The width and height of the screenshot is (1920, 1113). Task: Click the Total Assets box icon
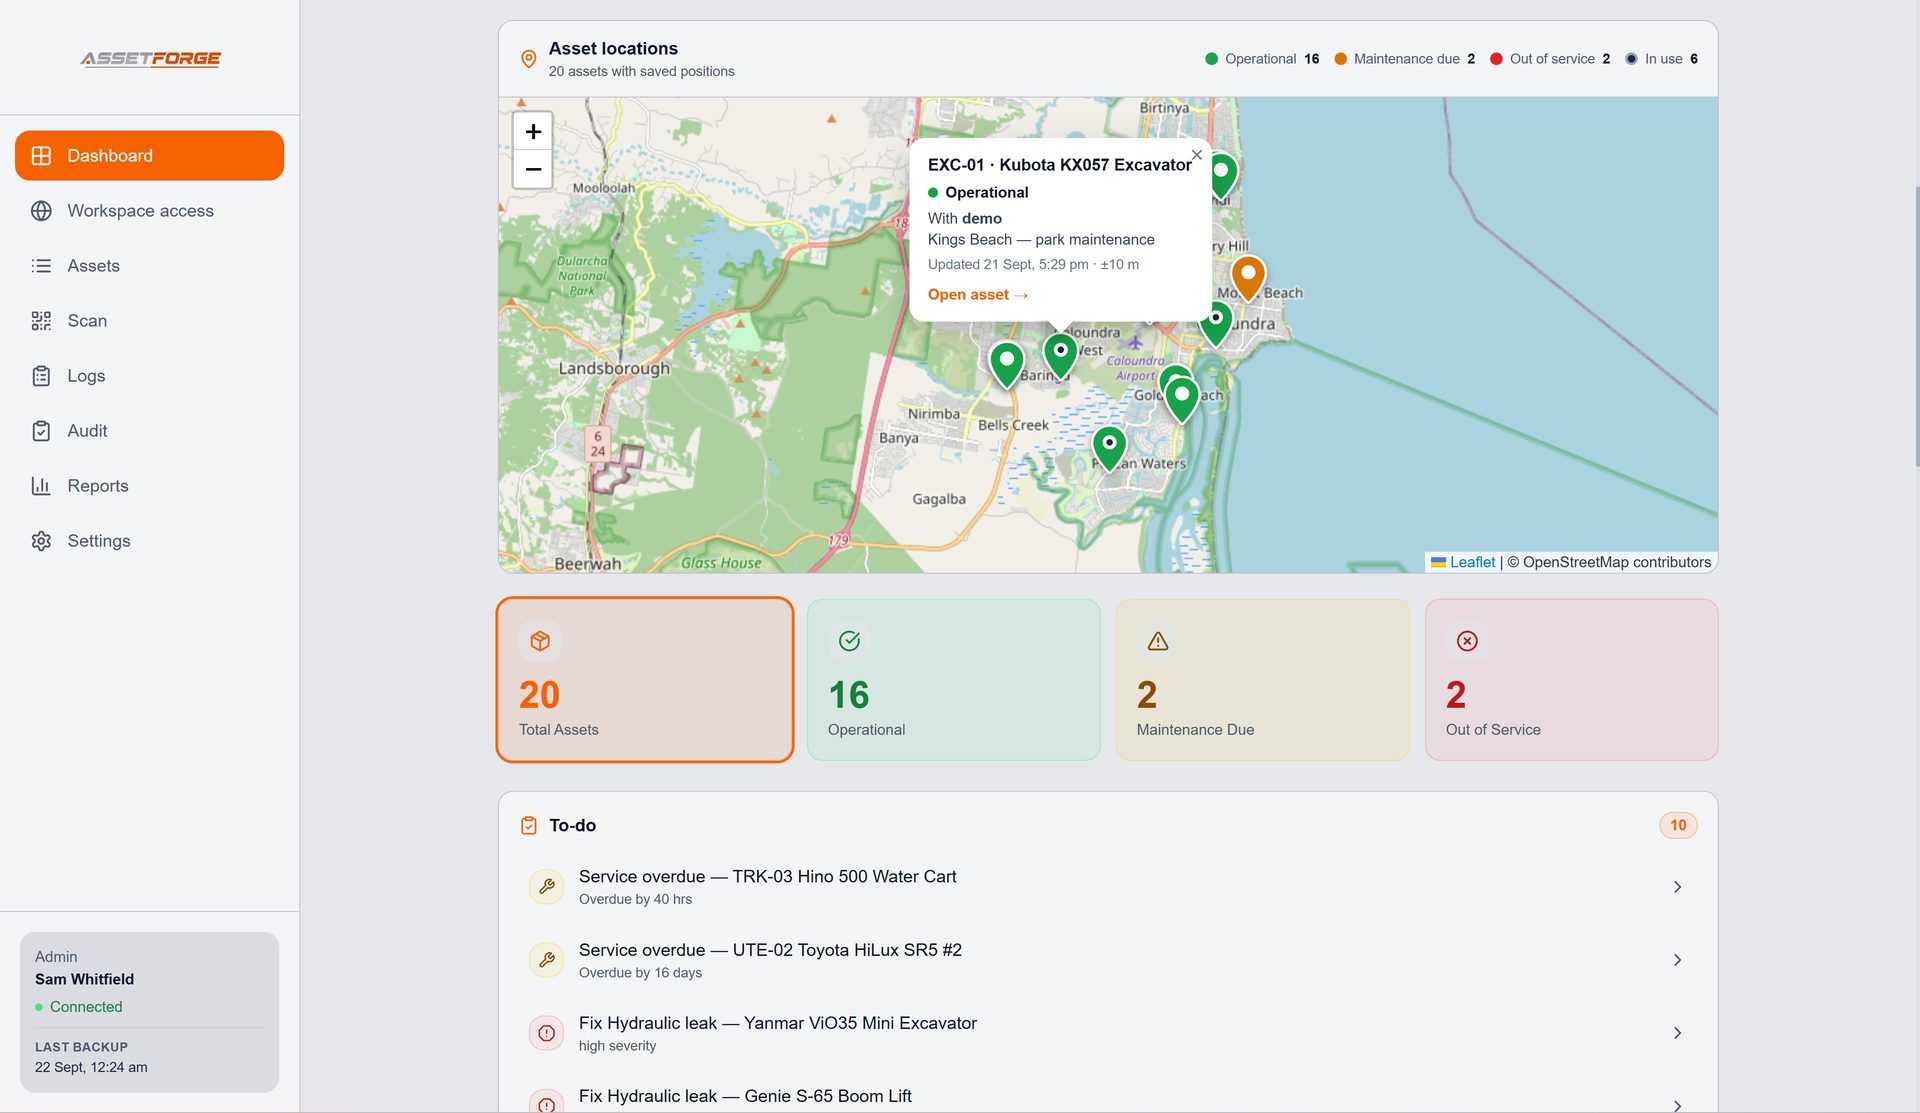540,641
